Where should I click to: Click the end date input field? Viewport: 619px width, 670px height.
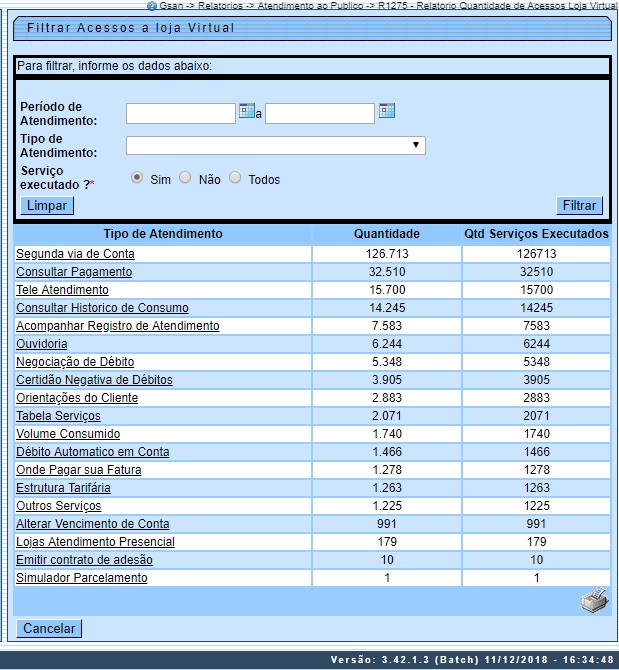point(319,112)
